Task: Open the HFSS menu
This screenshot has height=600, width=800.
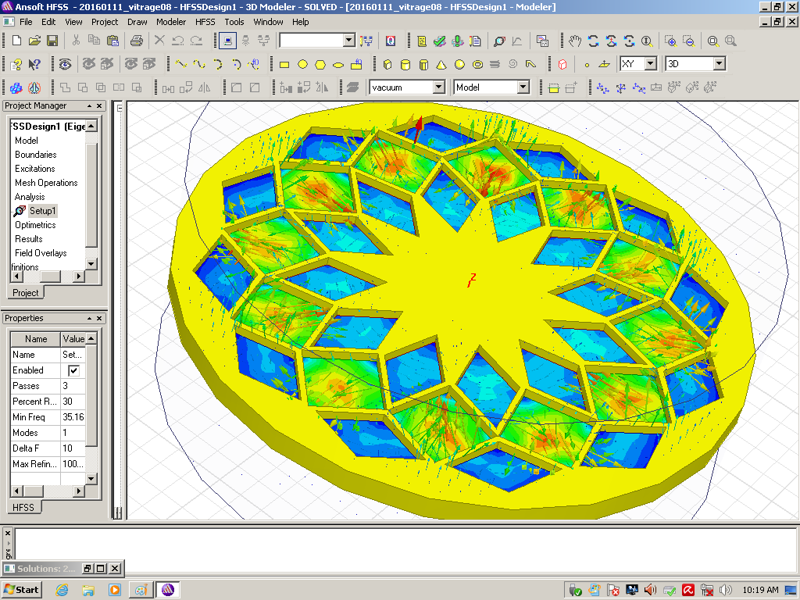Action: click(x=204, y=21)
